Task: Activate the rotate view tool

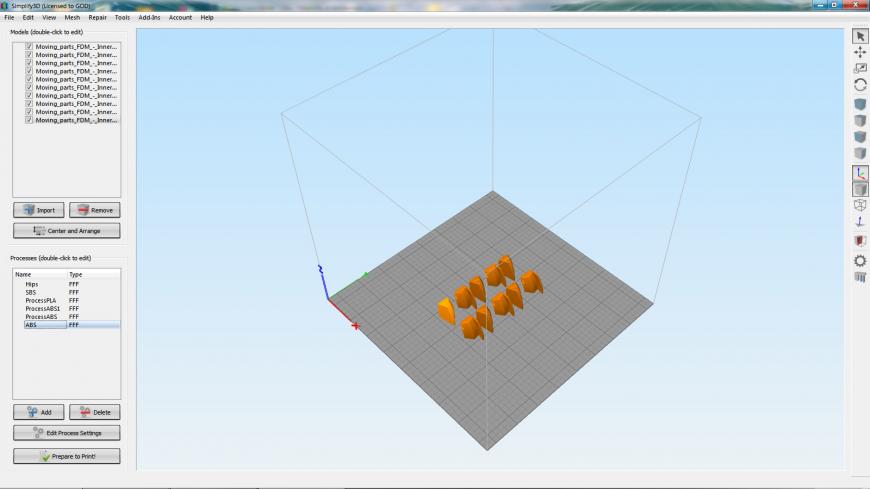Action: [x=860, y=85]
